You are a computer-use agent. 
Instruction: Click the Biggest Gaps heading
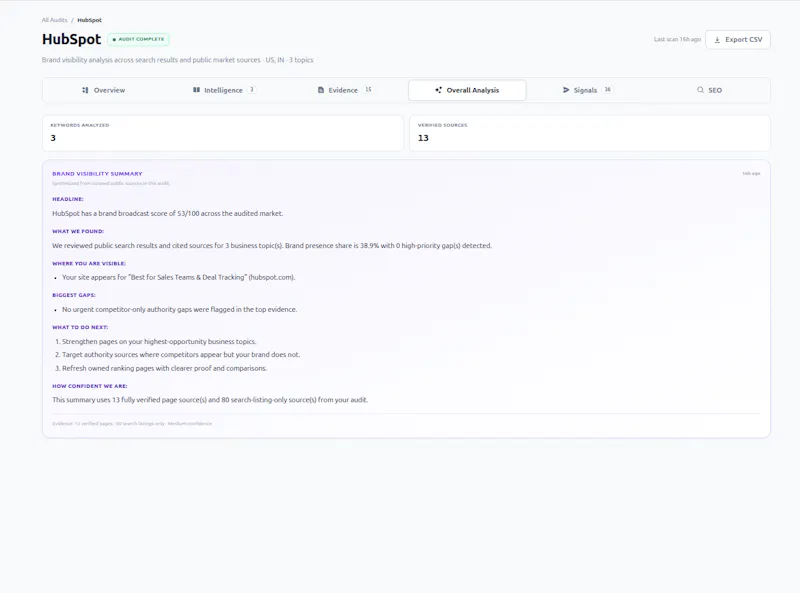tap(73, 295)
